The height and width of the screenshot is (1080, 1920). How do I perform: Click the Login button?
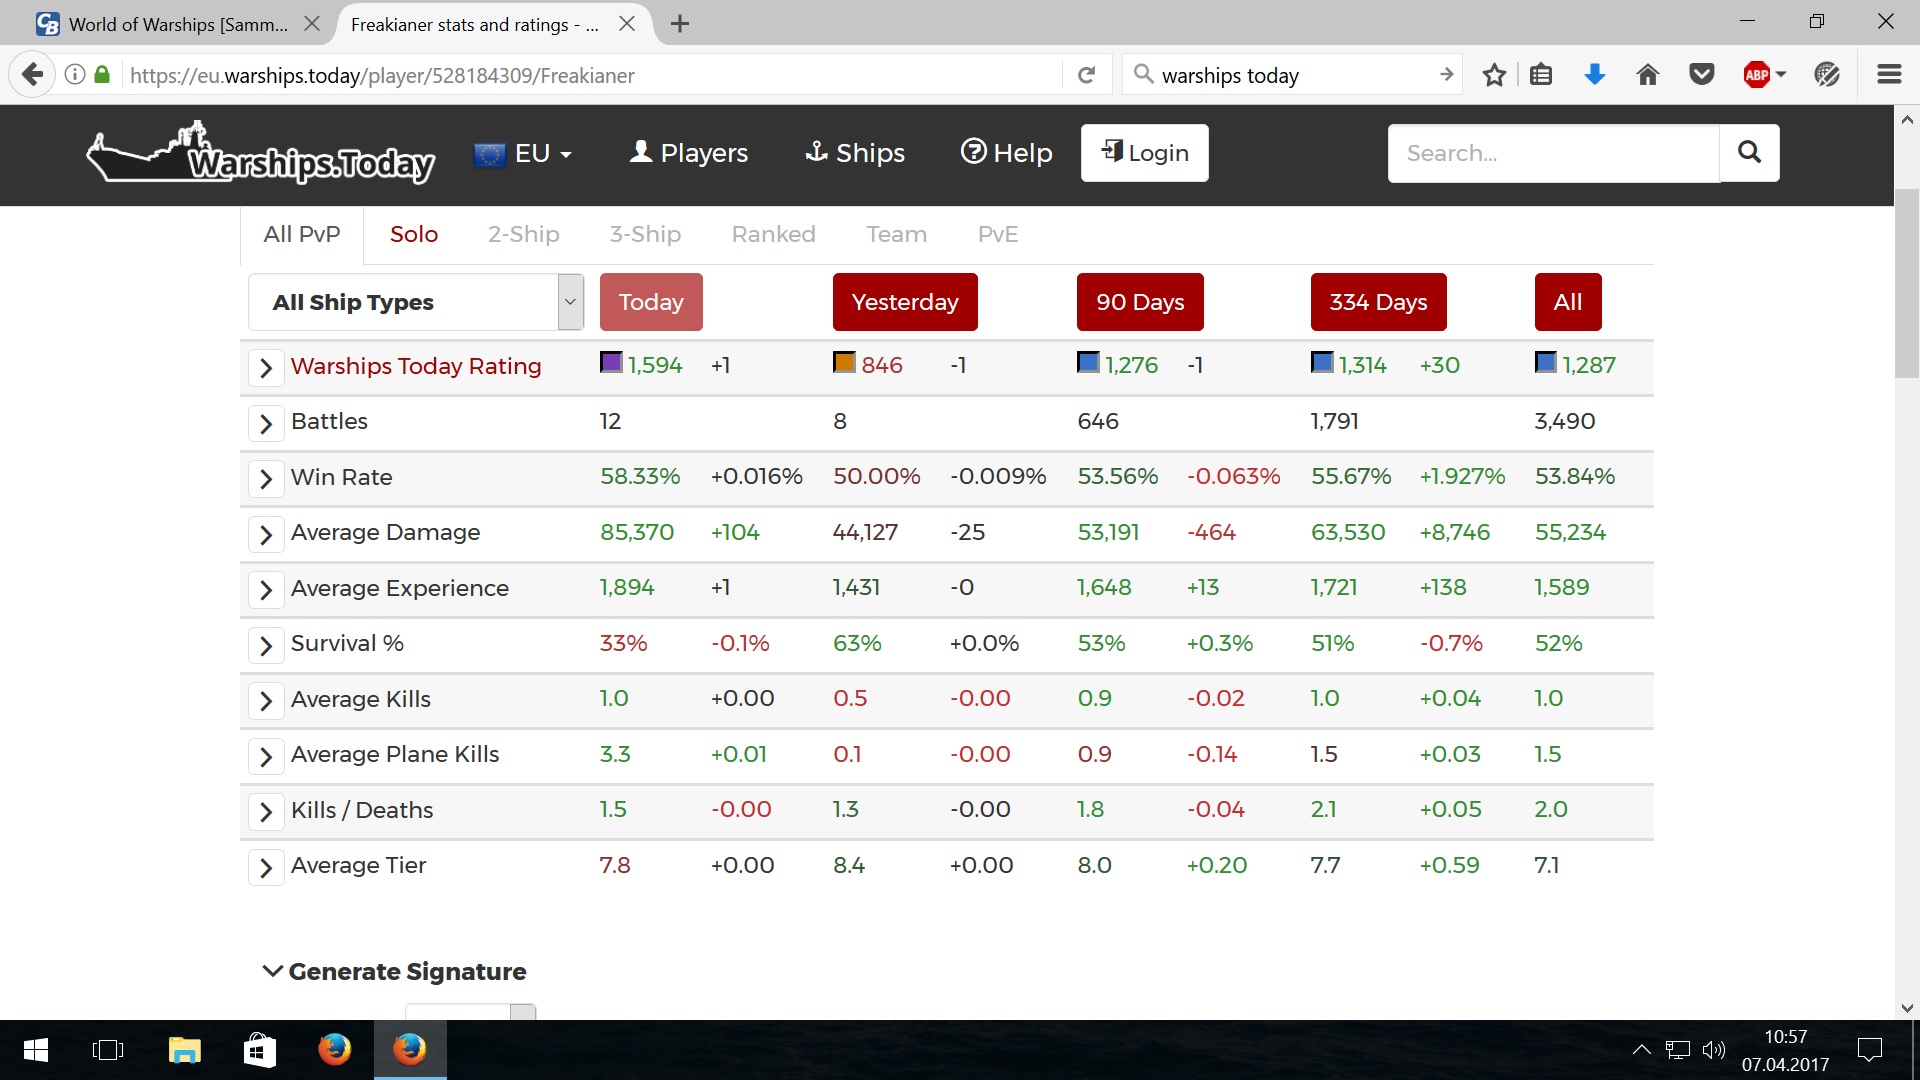pyautogui.click(x=1145, y=153)
